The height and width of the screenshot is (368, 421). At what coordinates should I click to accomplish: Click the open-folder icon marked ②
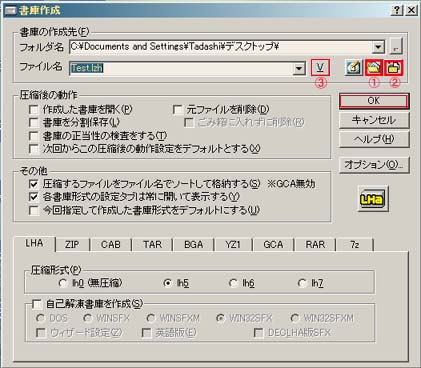394,68
